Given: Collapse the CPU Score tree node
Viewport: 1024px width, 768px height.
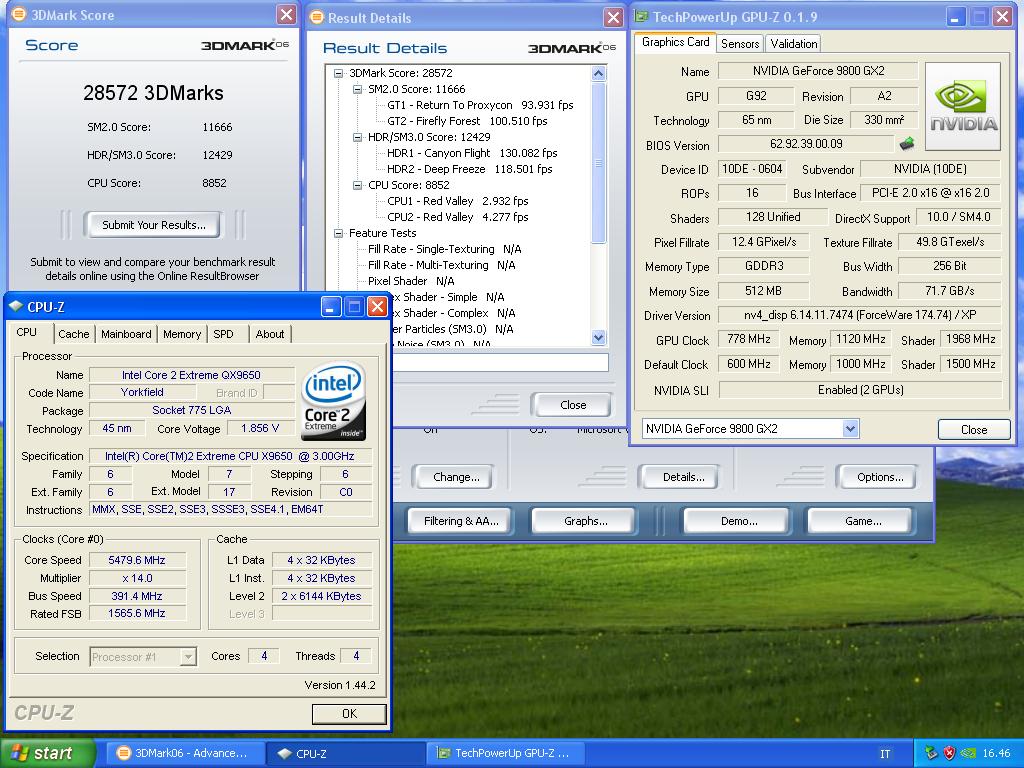Looking at the screenshot, I should [357, 185].
